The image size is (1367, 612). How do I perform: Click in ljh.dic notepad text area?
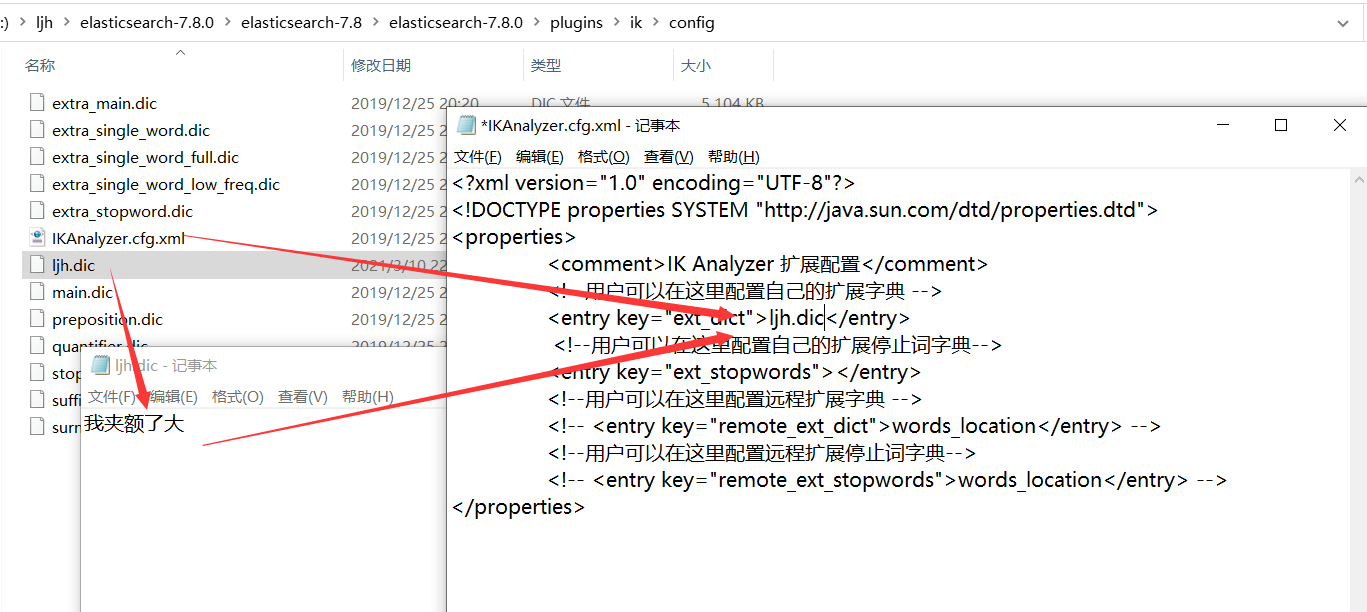tap(260, 520)
